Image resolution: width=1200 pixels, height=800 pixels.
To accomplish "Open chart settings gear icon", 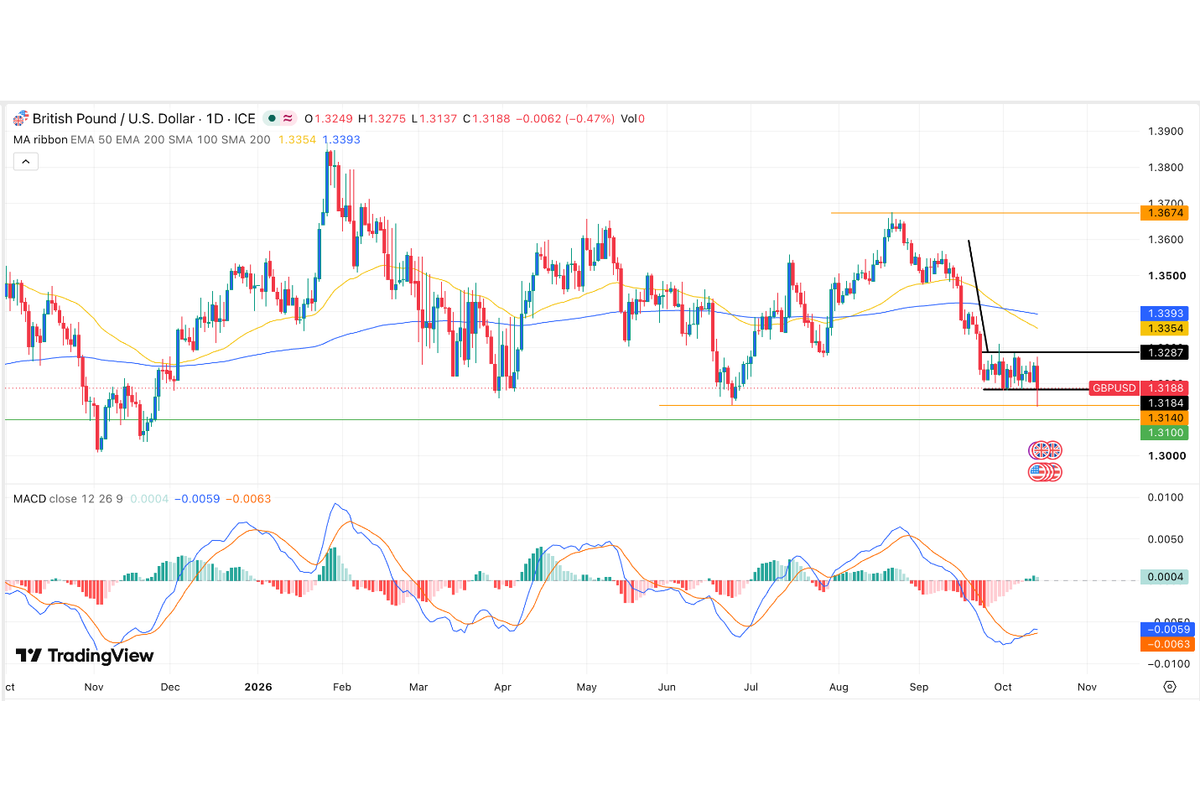I will (1169, 687).
